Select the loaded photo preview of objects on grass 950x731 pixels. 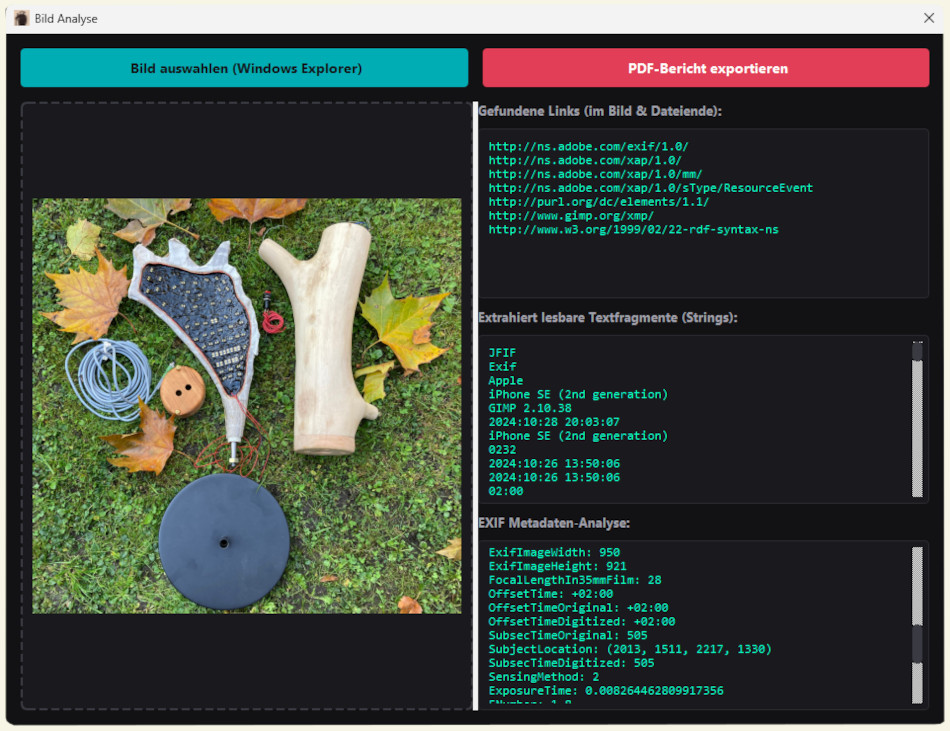click(x=247, y=406)
